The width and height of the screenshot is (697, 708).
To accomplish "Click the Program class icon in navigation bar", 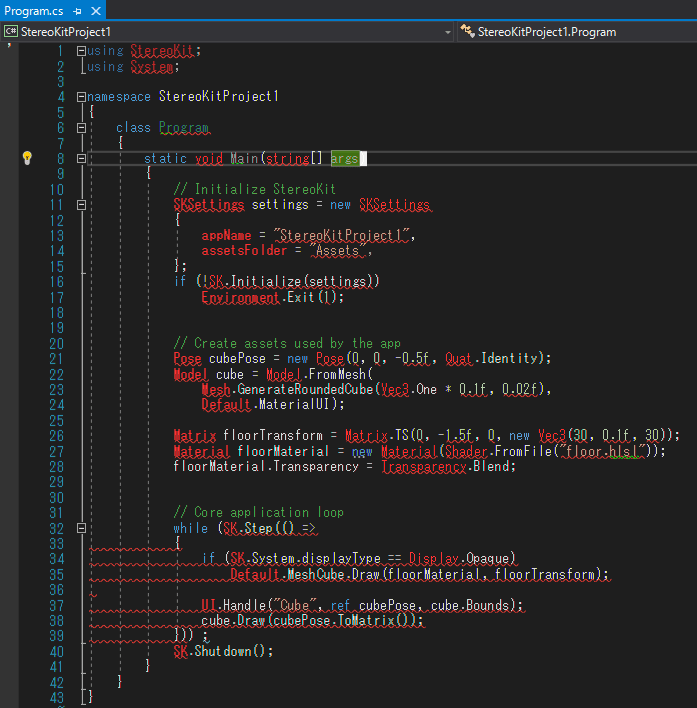I will [x=468, y=32].
